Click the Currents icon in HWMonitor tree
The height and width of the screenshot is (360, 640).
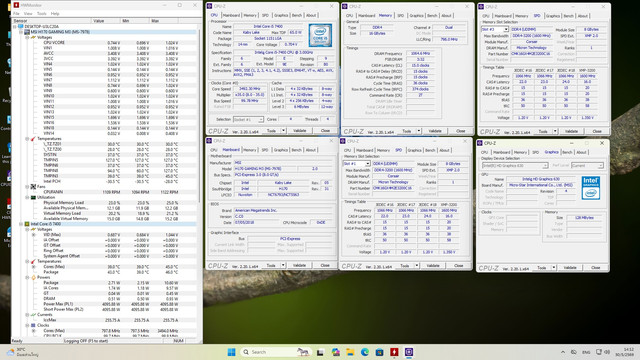33,315
